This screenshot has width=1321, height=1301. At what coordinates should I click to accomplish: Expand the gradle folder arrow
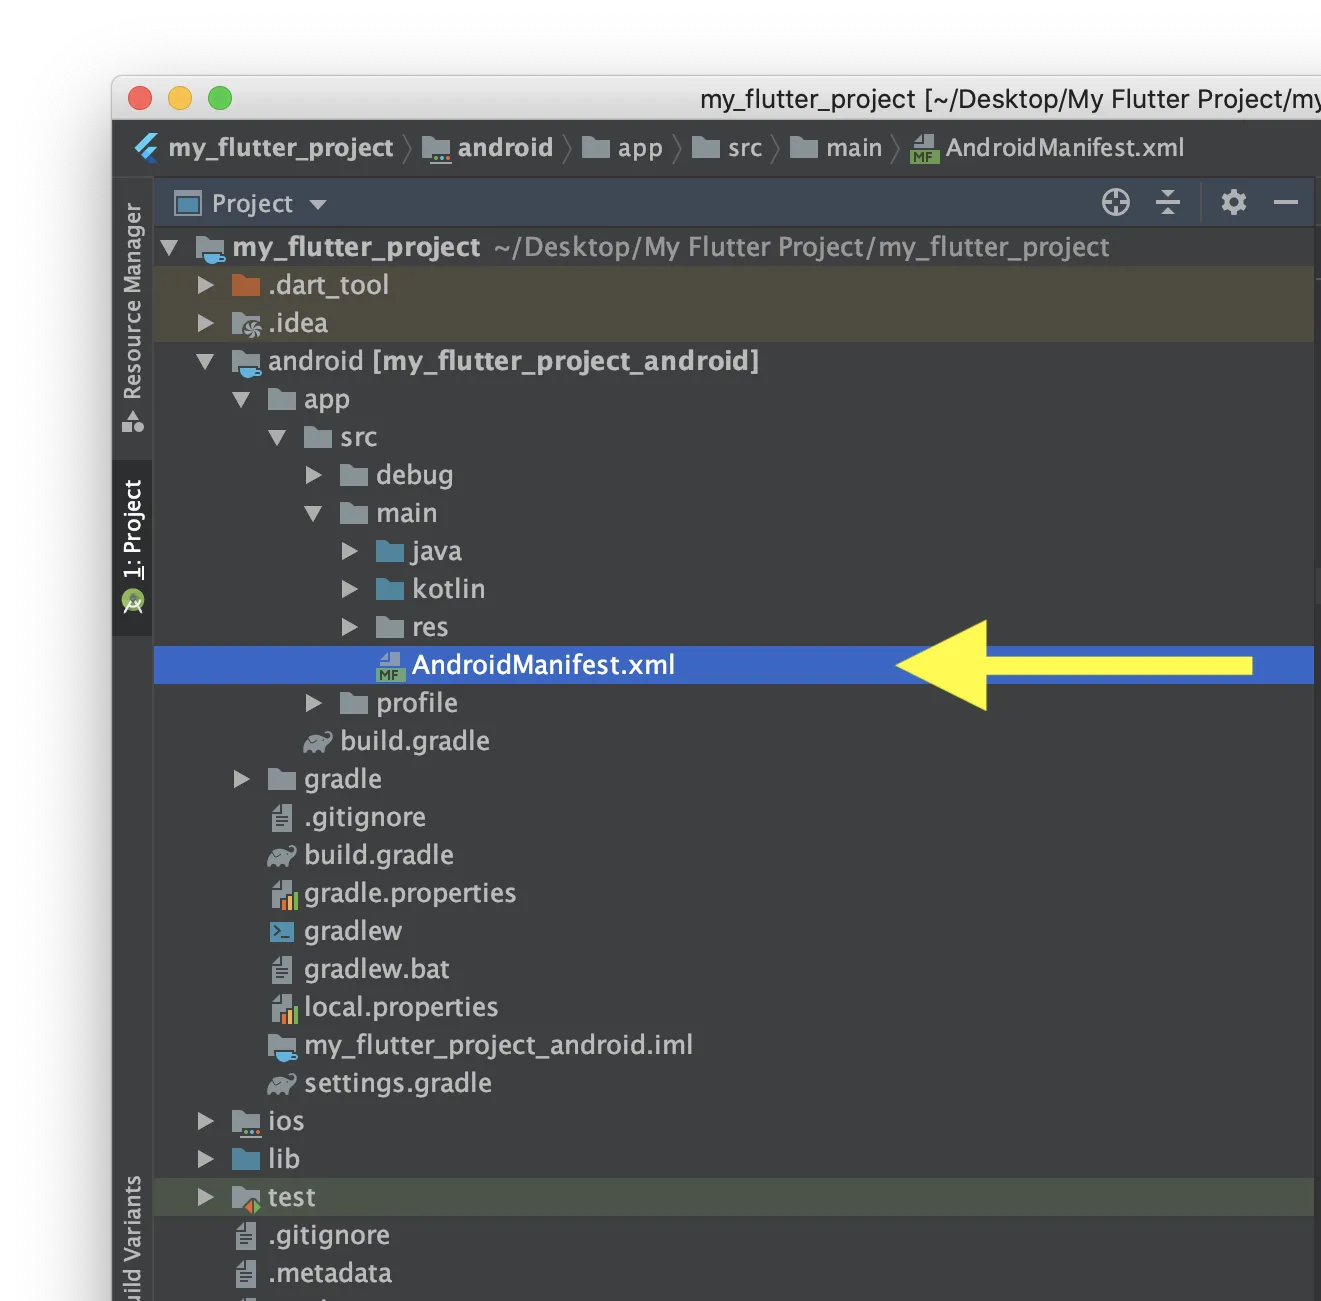(242, 779)
